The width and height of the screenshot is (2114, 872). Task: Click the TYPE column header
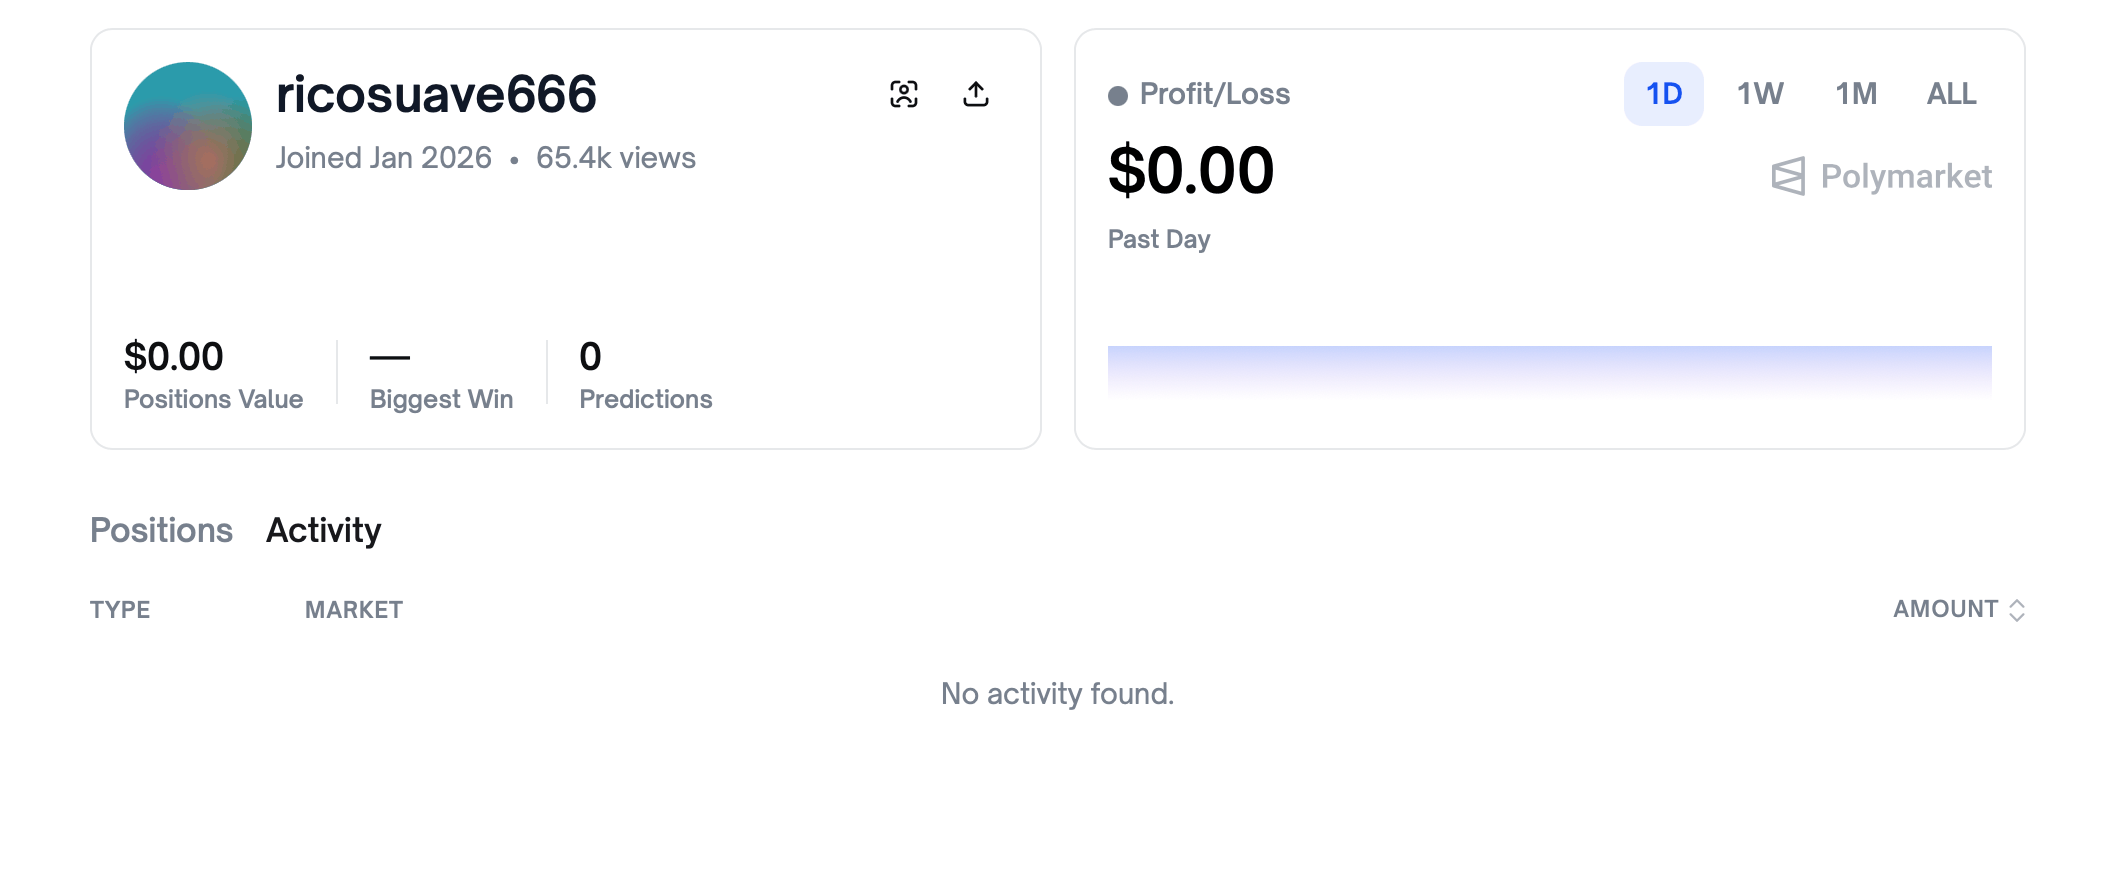tap(120, 610)
